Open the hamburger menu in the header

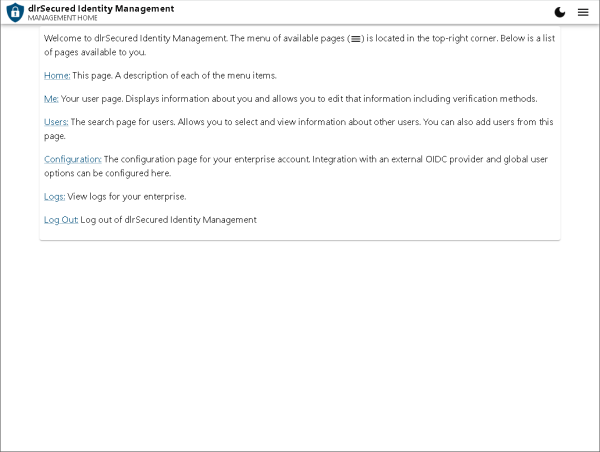coord(583,12)
